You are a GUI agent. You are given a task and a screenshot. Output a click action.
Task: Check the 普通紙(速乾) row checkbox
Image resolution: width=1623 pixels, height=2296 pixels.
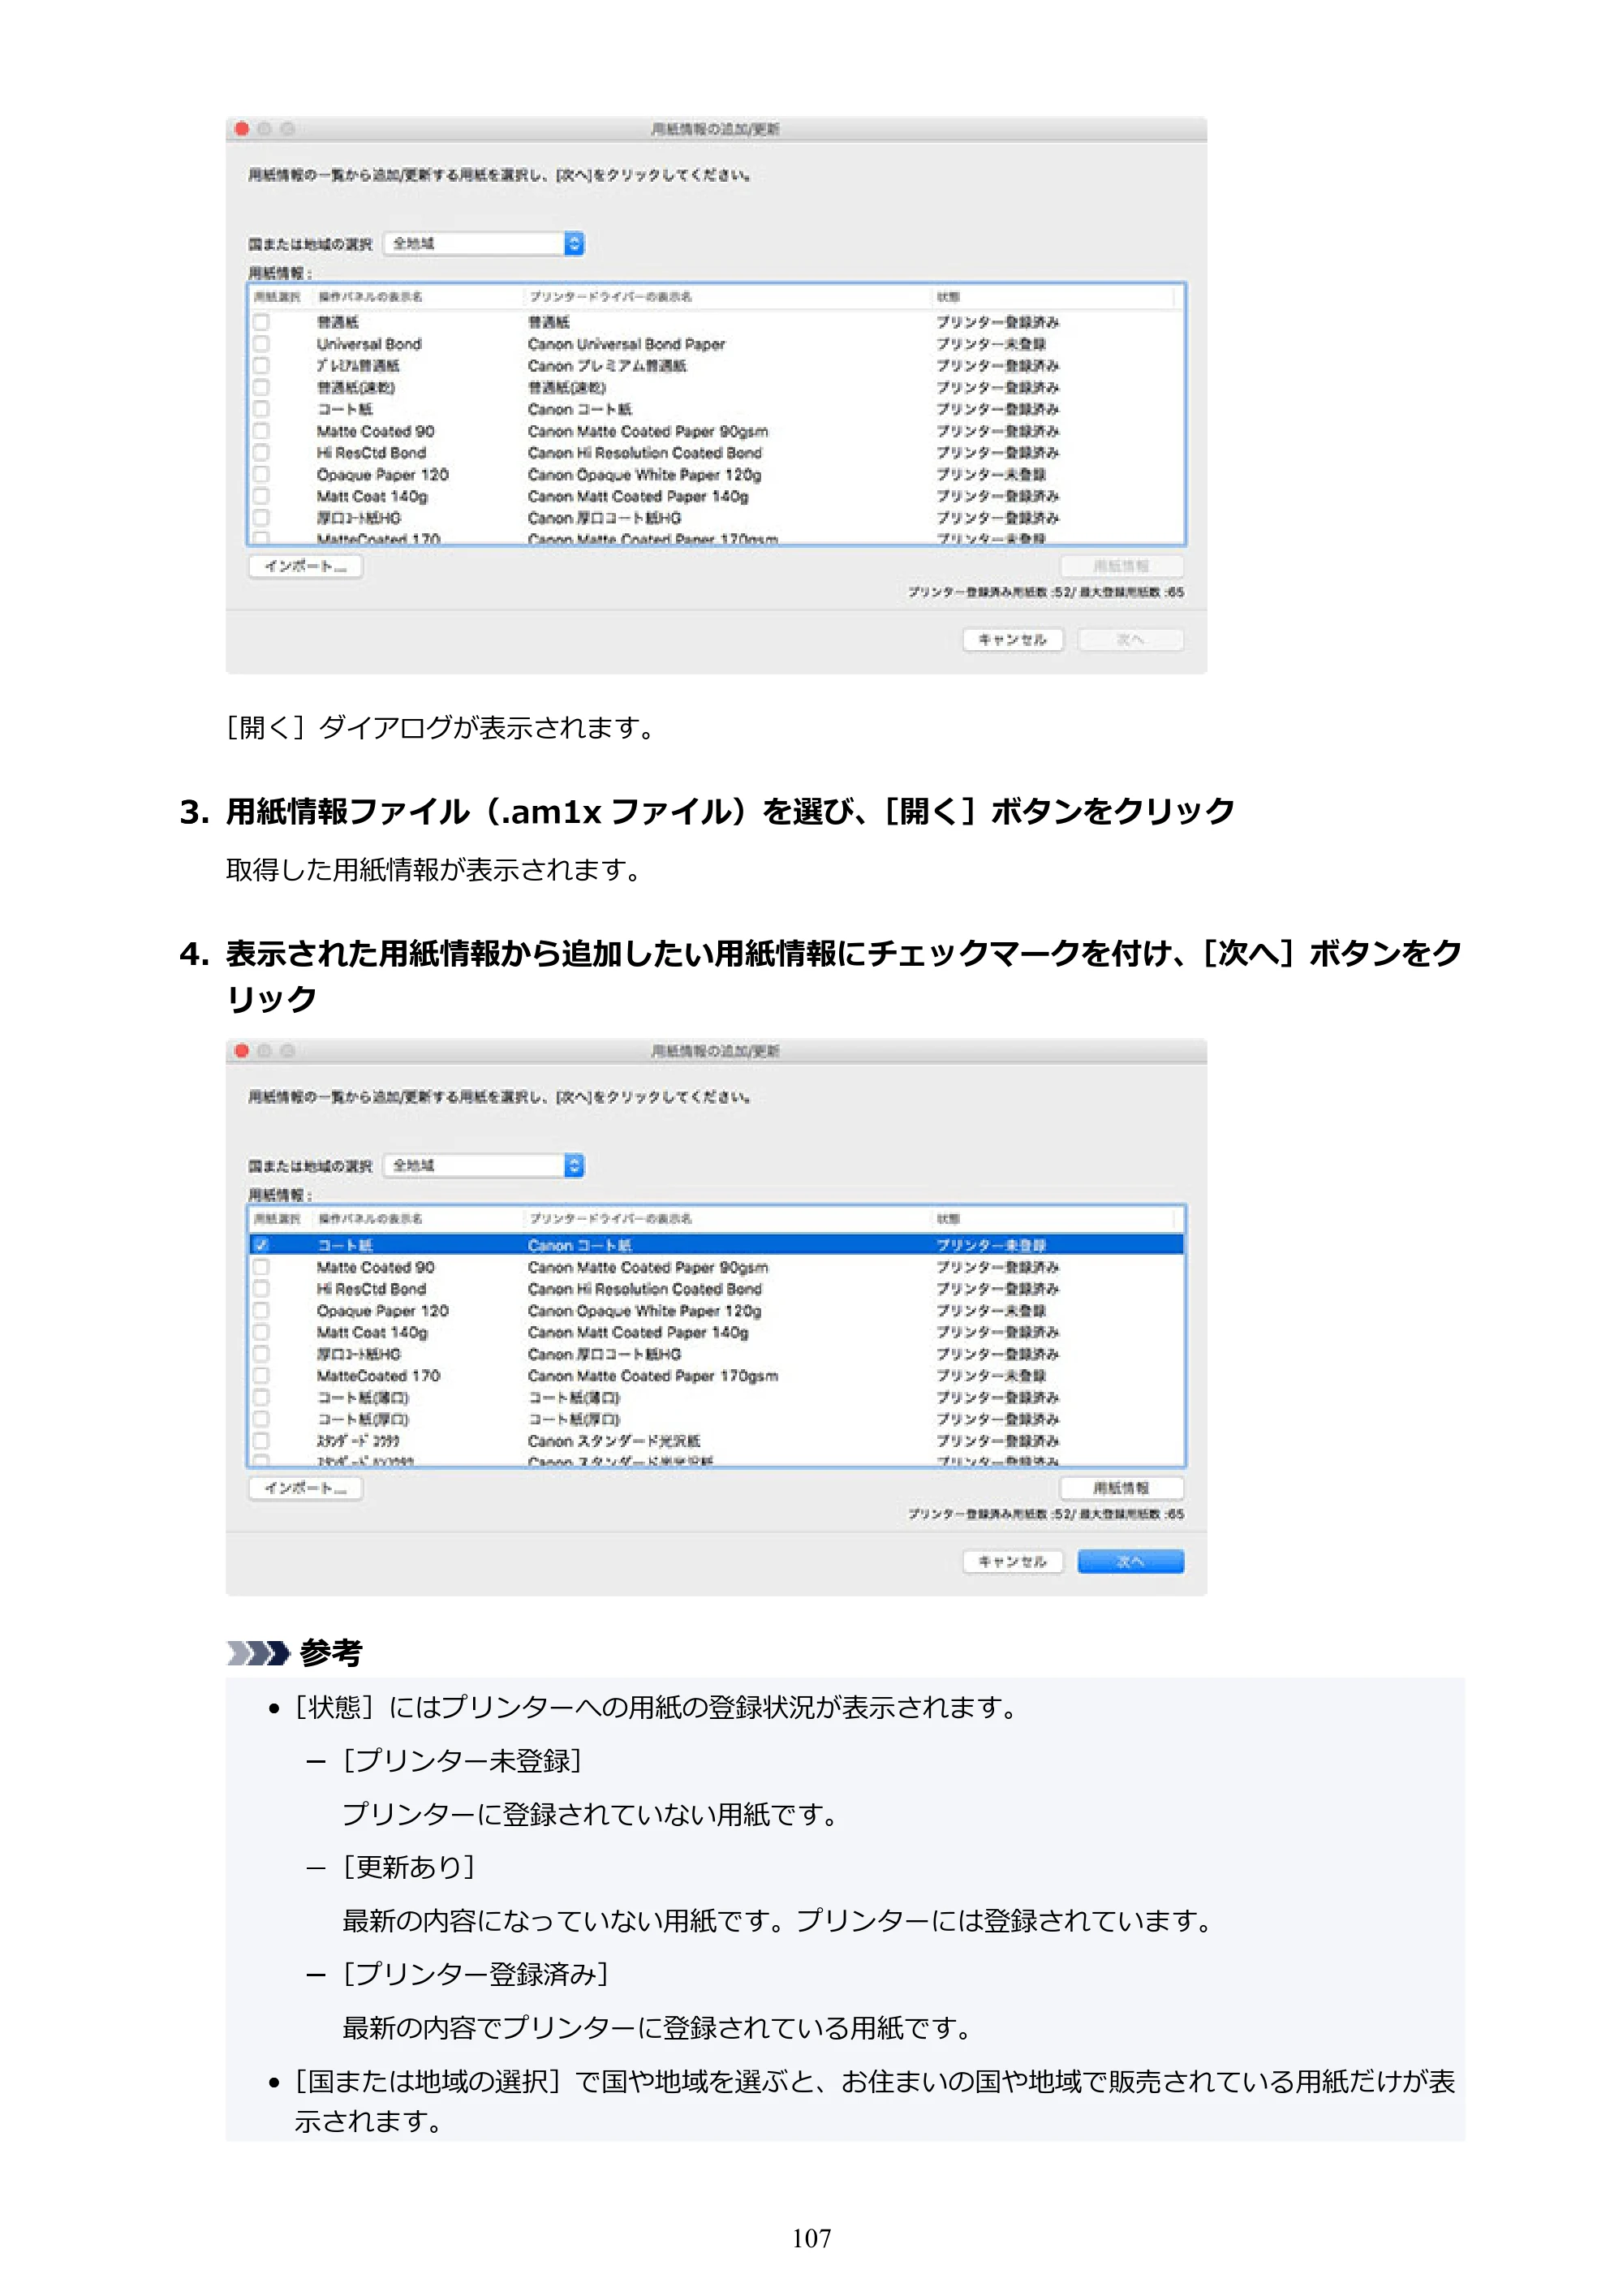pos(261,387)
